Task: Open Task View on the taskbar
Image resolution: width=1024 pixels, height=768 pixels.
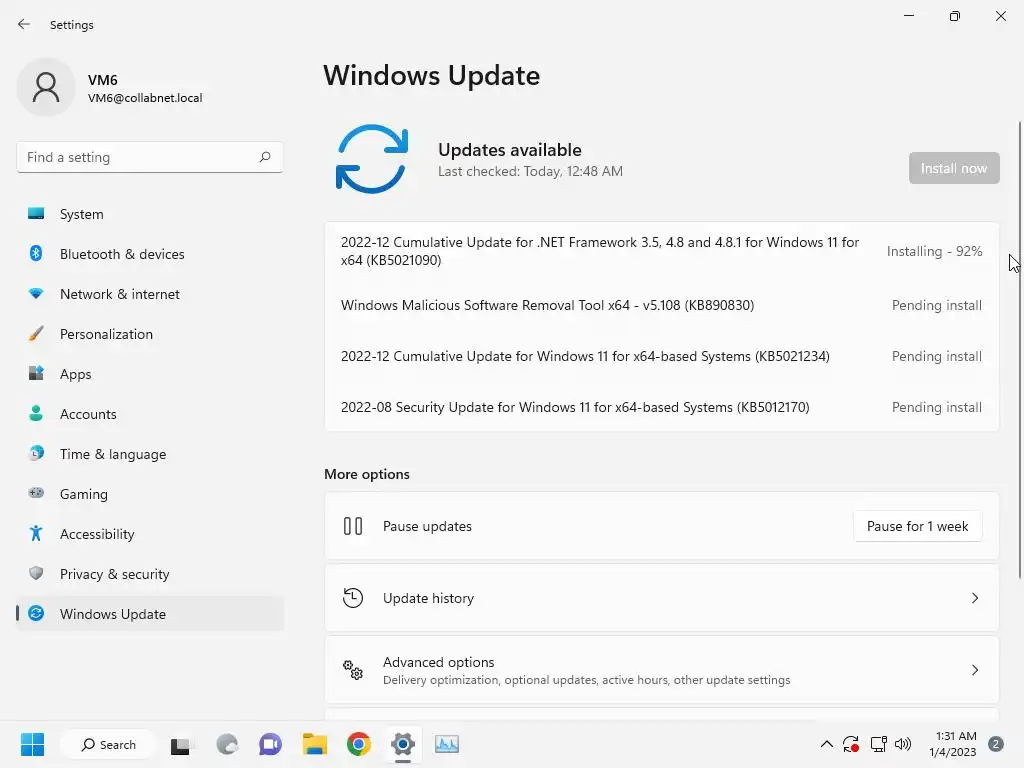Action: pyautogui.click(x=181, y=744)
